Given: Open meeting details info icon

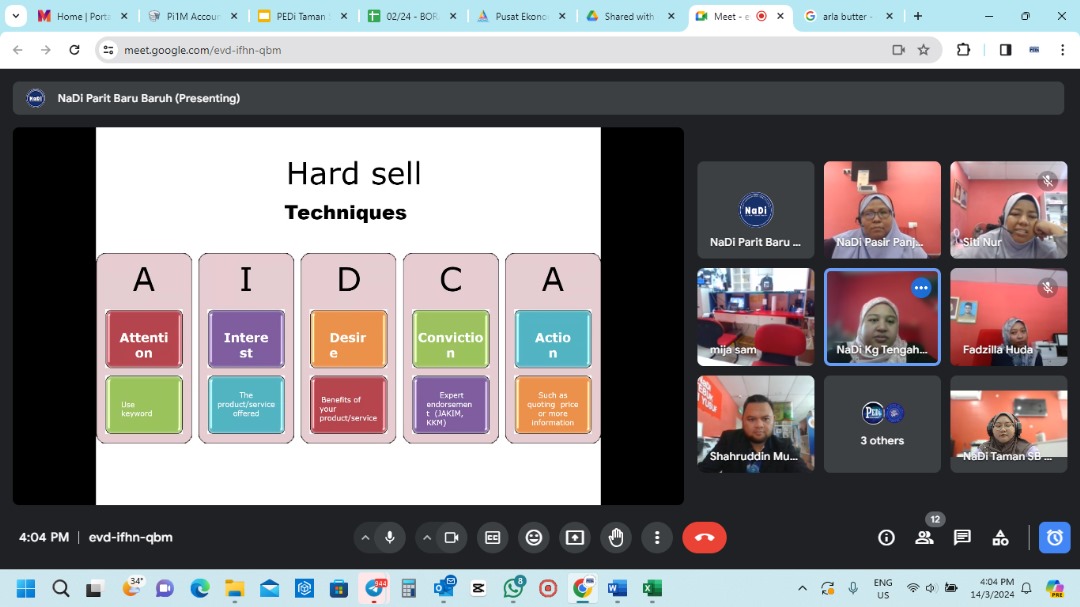Looking at the screenshot, I should [x=886, y=538].
